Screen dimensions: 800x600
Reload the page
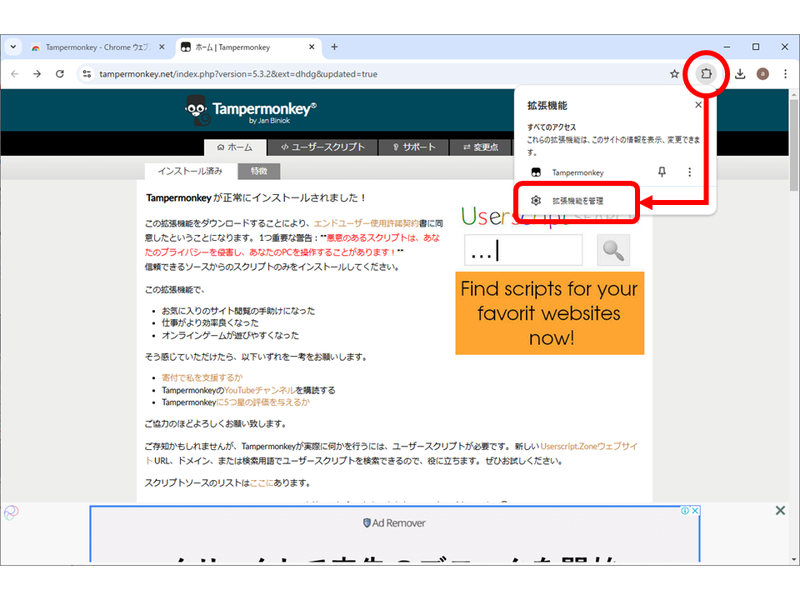(x=60, y=74)
